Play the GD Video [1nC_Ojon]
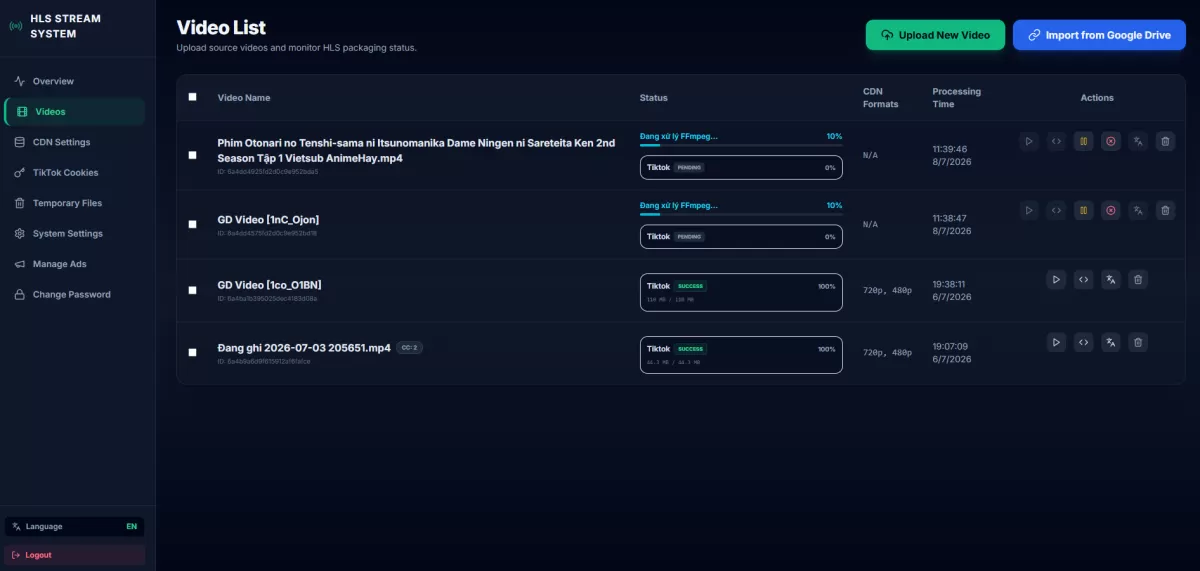 click(x=1029, y=211)
